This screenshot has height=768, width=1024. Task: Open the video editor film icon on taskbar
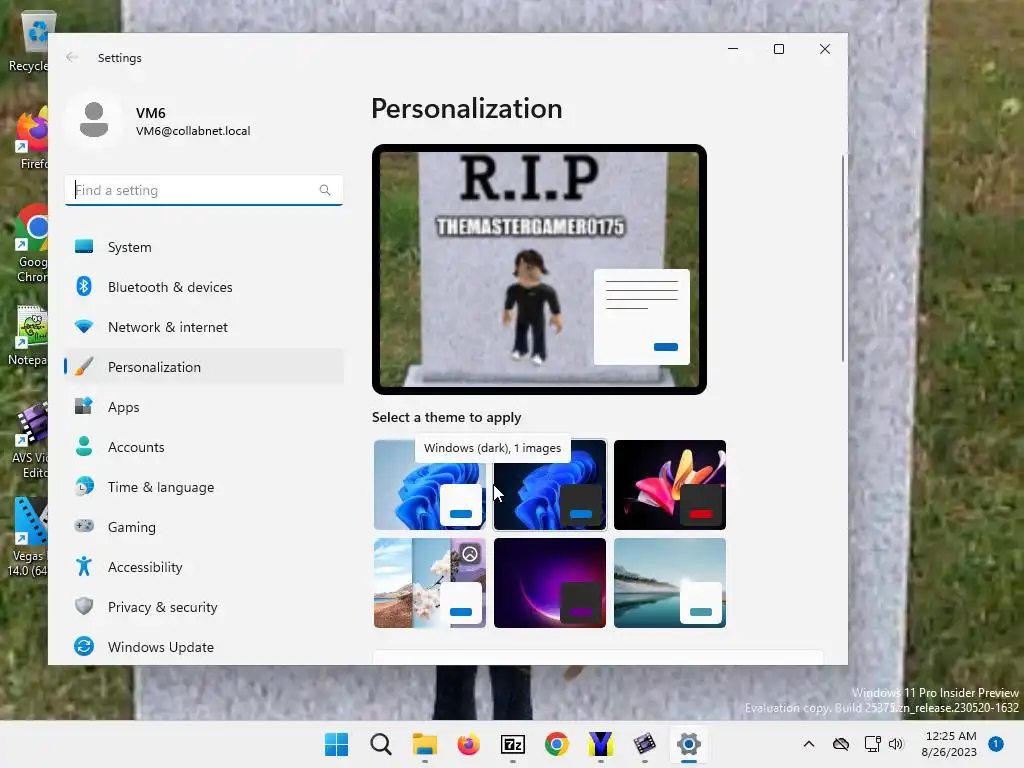point(645,744)
